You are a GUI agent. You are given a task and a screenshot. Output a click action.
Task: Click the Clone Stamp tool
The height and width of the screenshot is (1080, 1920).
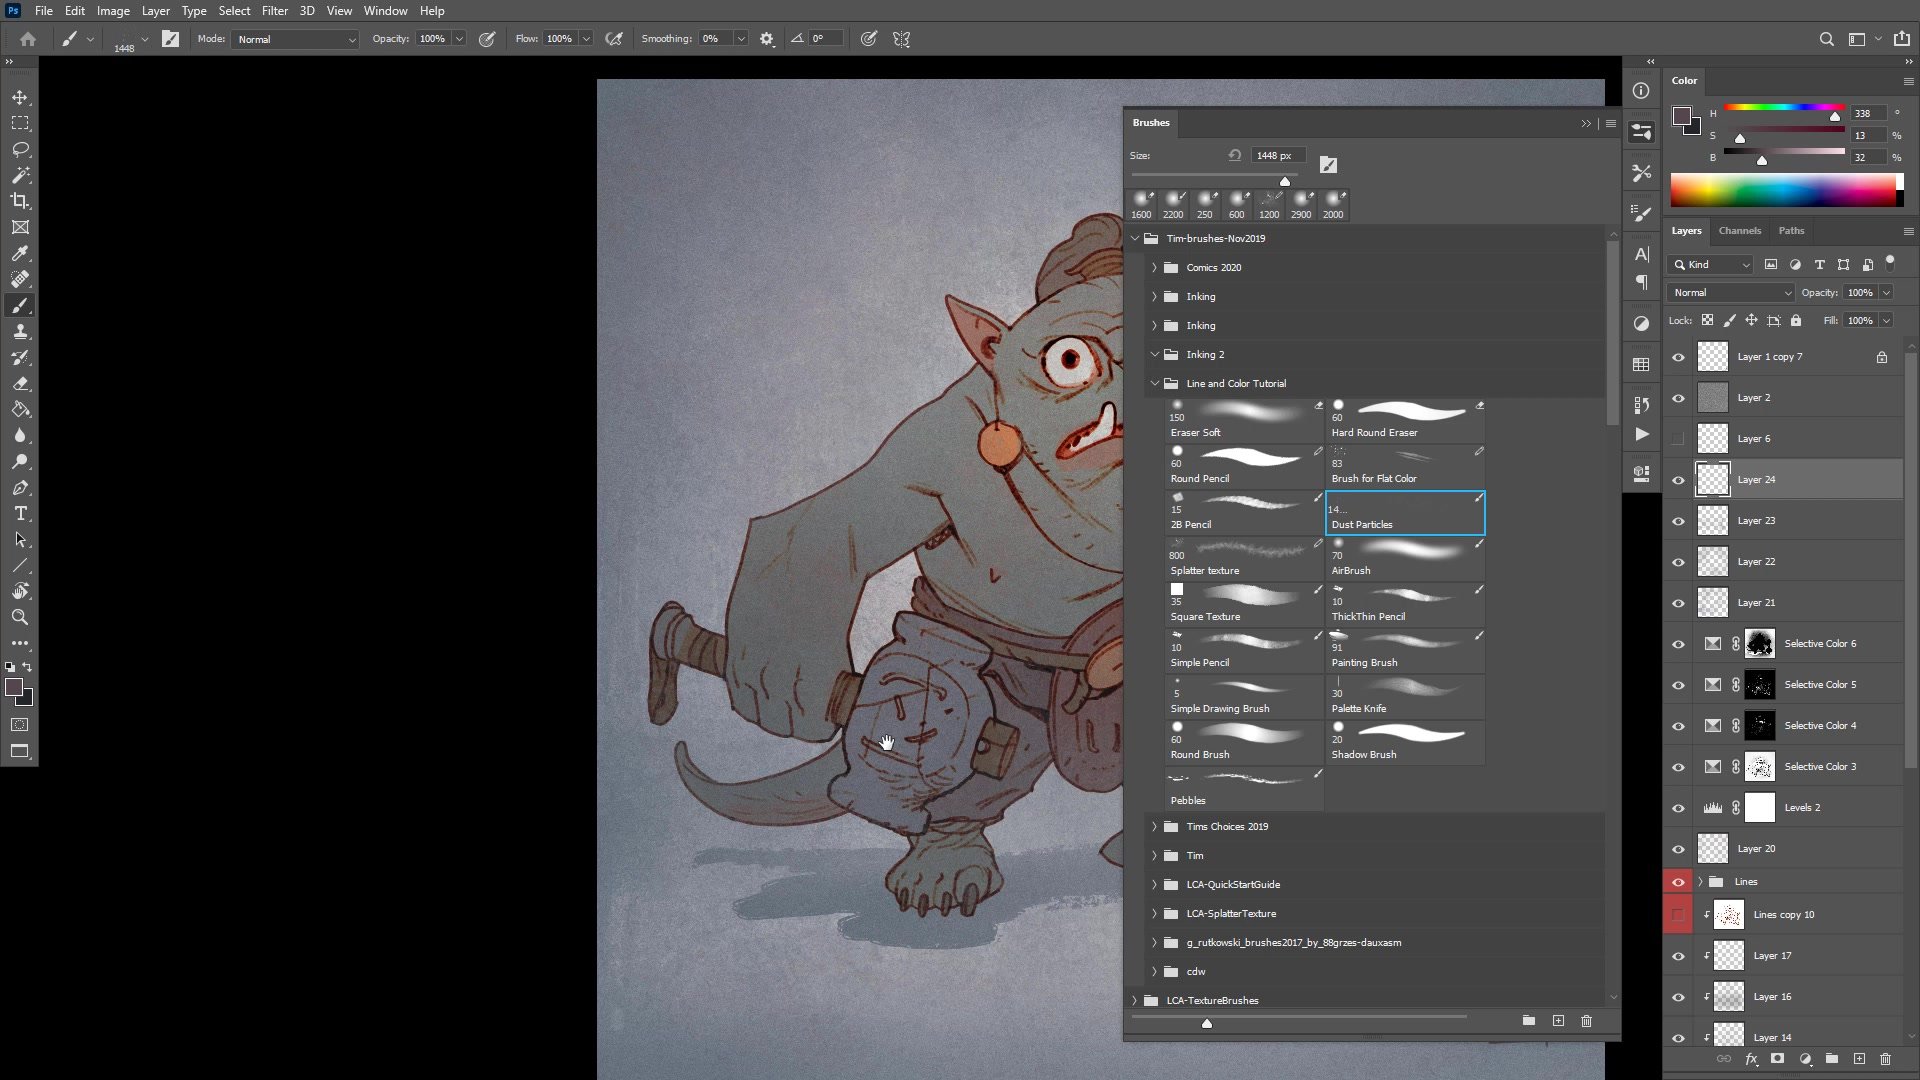(x=20, y=332)
